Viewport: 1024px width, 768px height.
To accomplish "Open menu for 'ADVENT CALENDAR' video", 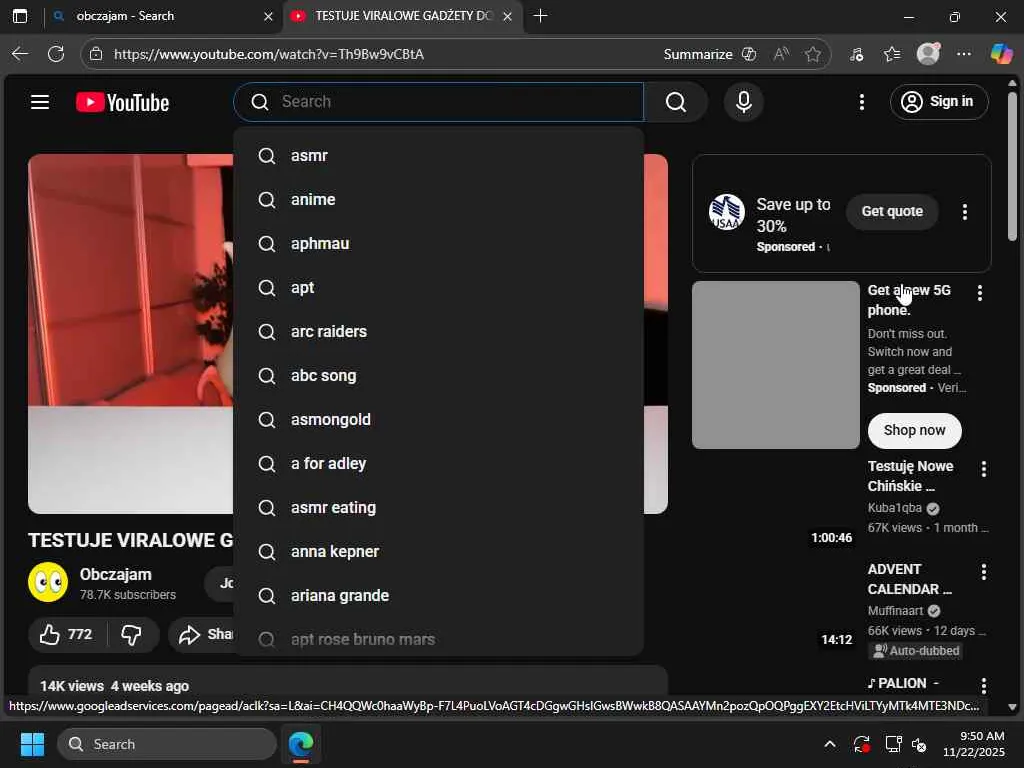I will (984, 572).
